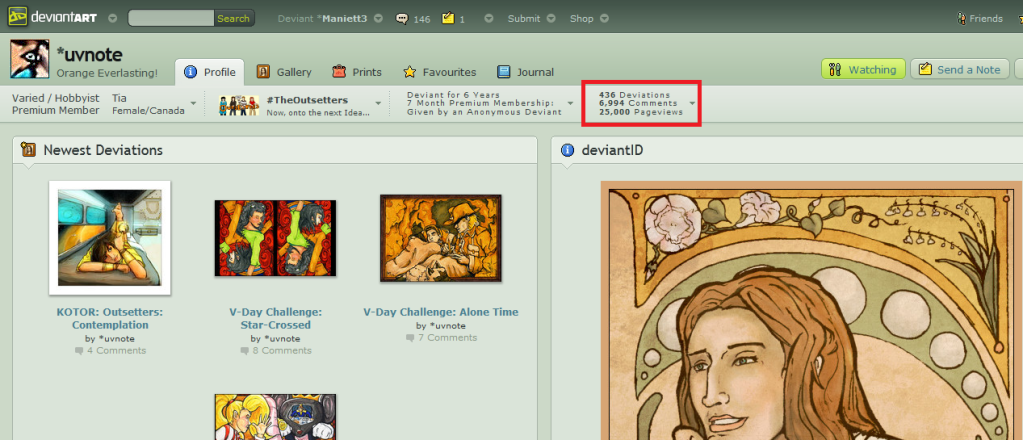Toggle the Watching button
The width and height of the screenshot is (1023, 440).
tap(863, 69)
